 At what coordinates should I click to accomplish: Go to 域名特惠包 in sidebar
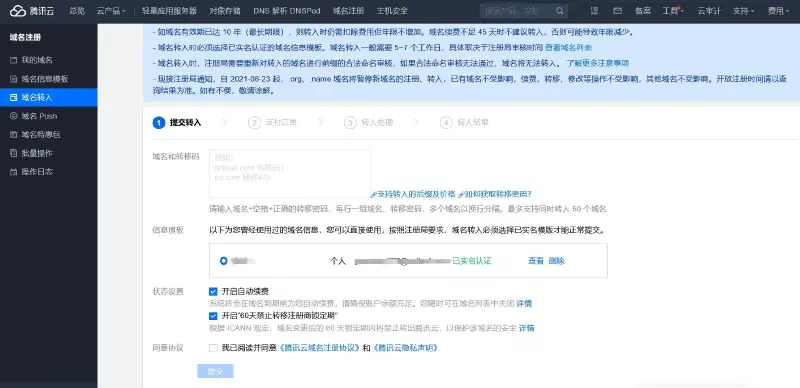point(41,135)
